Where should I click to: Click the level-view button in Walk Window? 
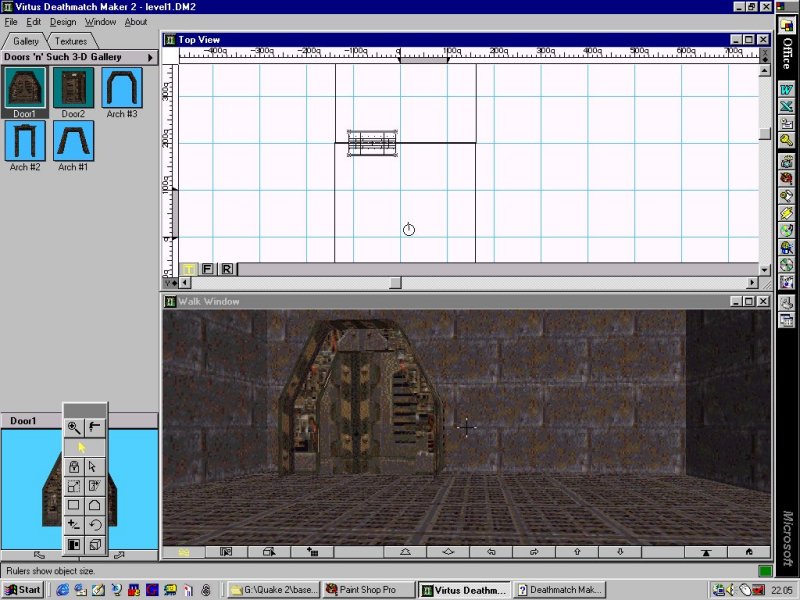pyautogui.click(x=706, y=552)
